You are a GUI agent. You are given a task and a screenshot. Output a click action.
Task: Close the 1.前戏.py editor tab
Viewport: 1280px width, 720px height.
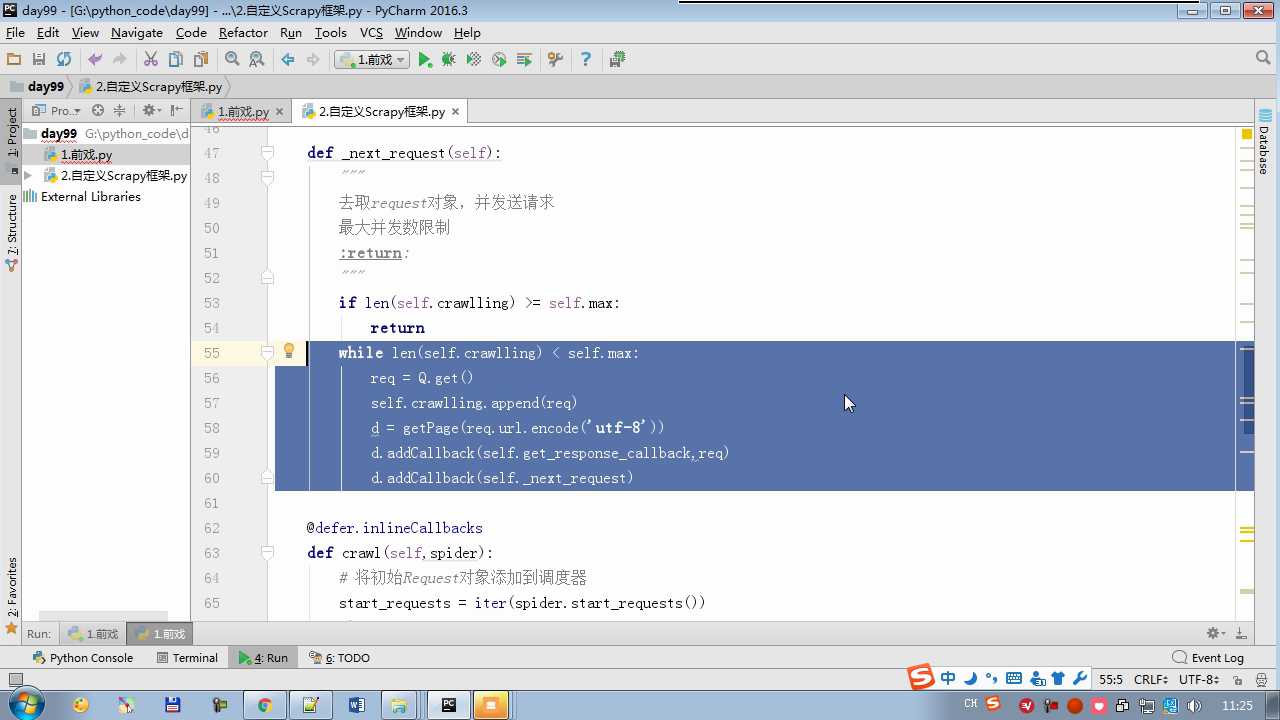279,111
